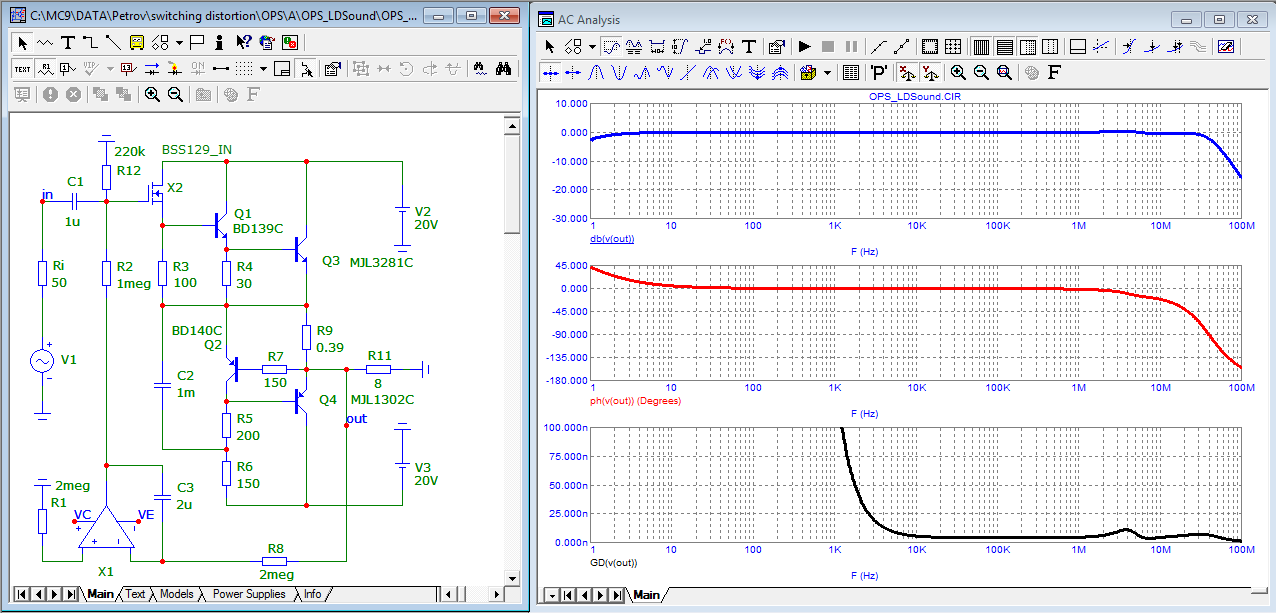The image size is (1276, 613).
Task: Toggle data points display in analysis toolbar
Action: (x=879, y=46)
